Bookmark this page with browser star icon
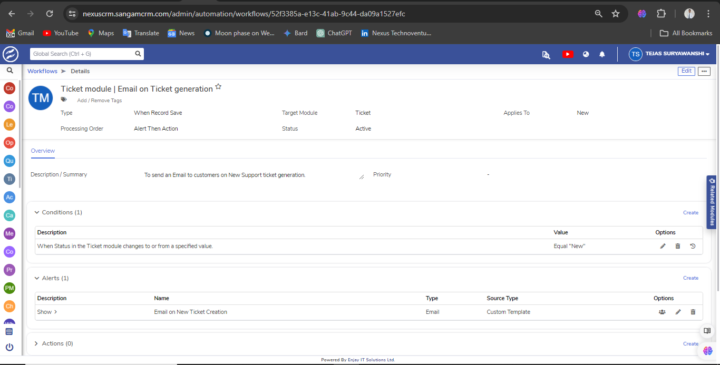The width and height of the screenshot is (720, 365). [616, 14]
